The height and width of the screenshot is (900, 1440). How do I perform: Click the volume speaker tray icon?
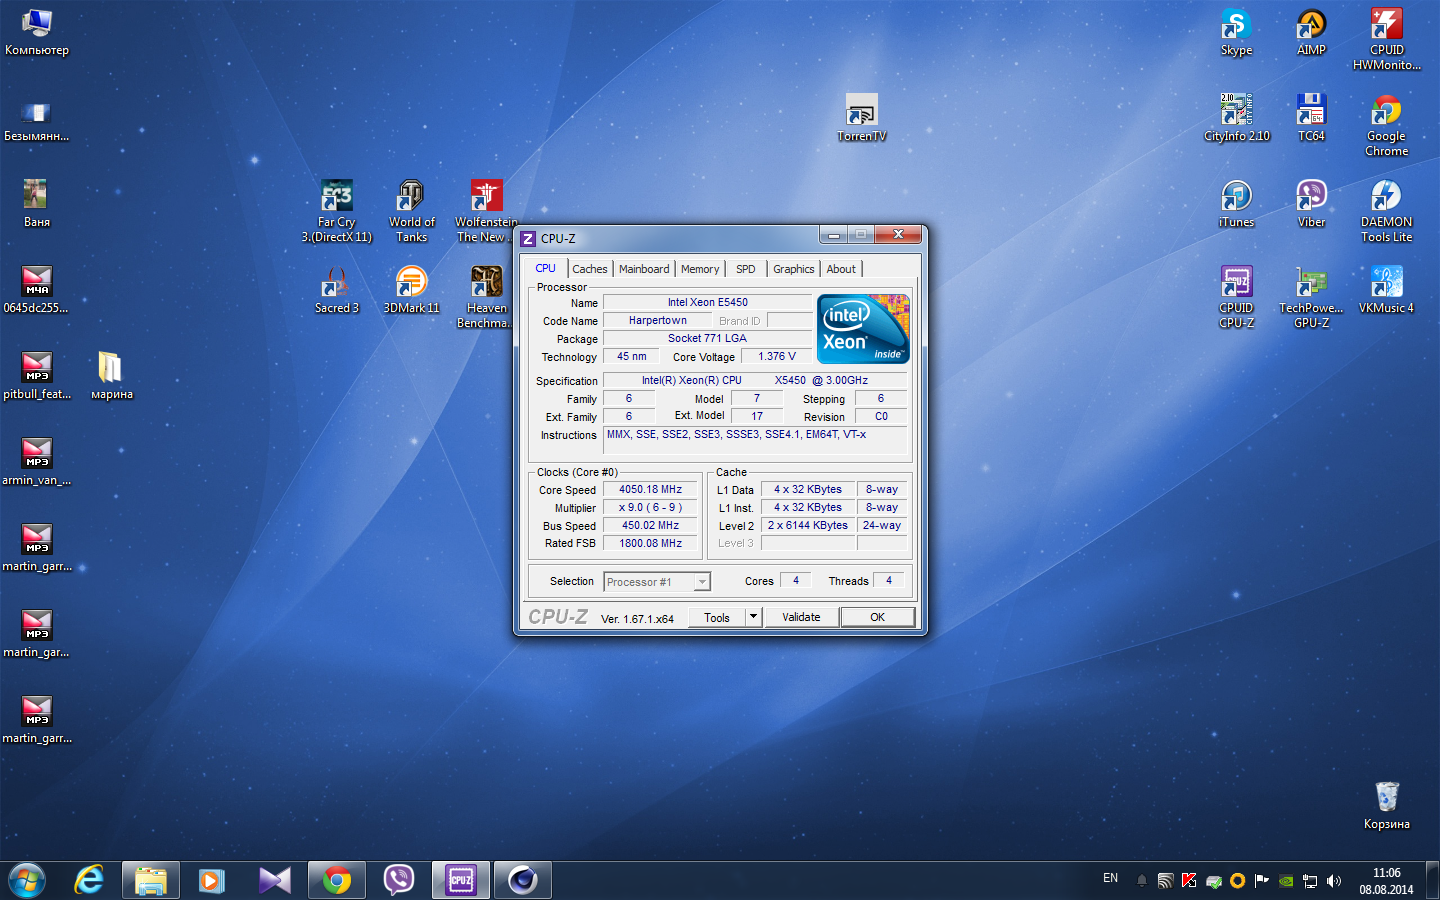point(1334,881)
